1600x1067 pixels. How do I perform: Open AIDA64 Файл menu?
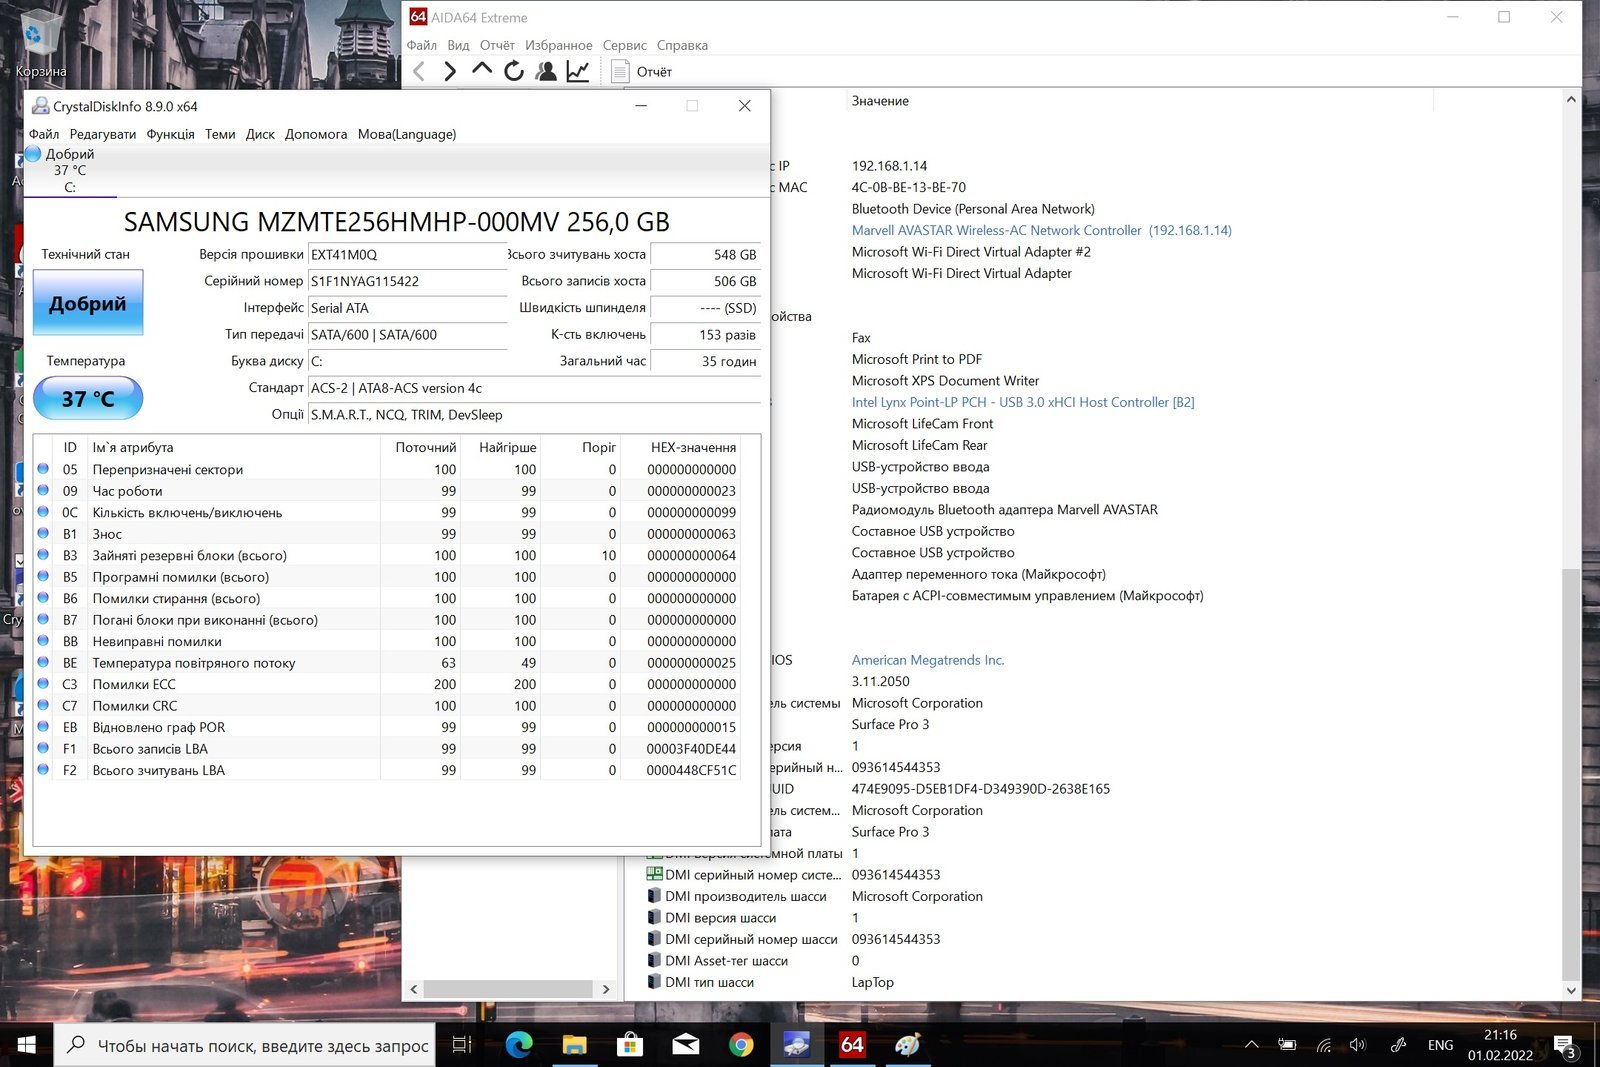(x=421, y=45)
